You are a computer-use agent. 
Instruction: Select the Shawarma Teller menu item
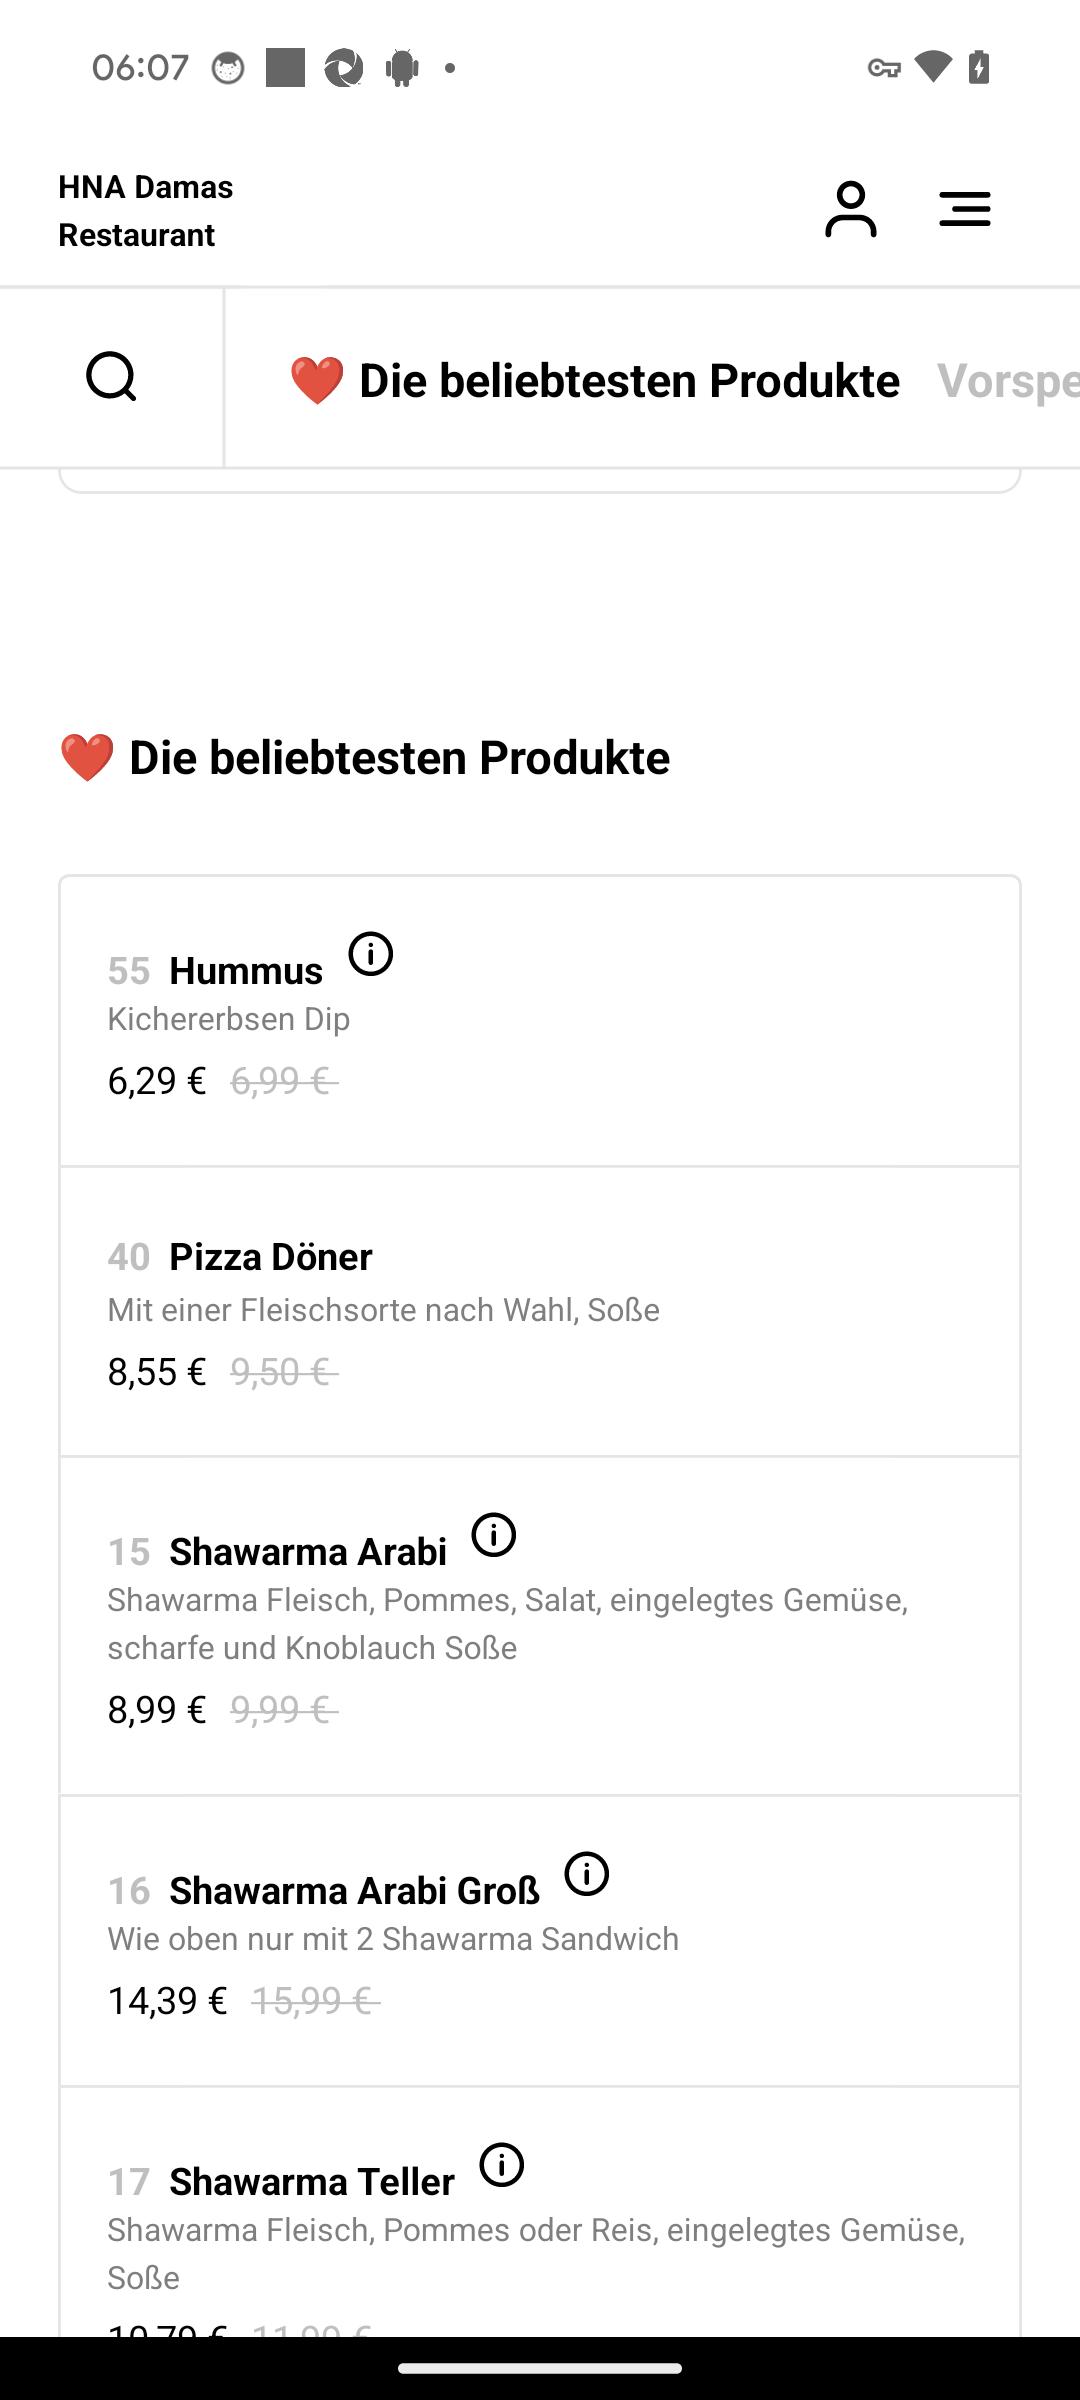click(540, 2212)
